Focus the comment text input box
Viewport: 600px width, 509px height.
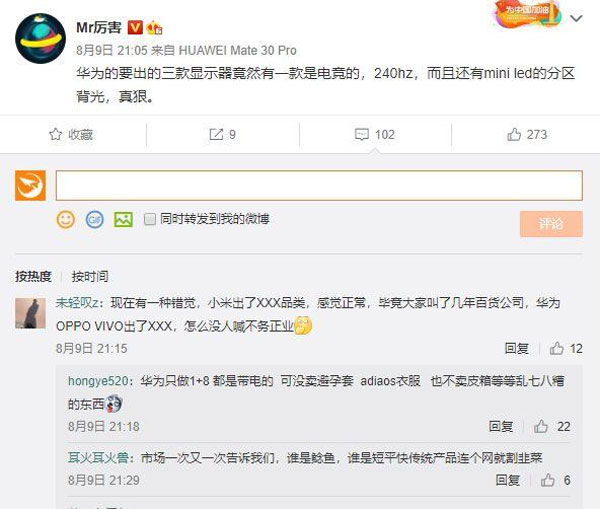(319, 186)
